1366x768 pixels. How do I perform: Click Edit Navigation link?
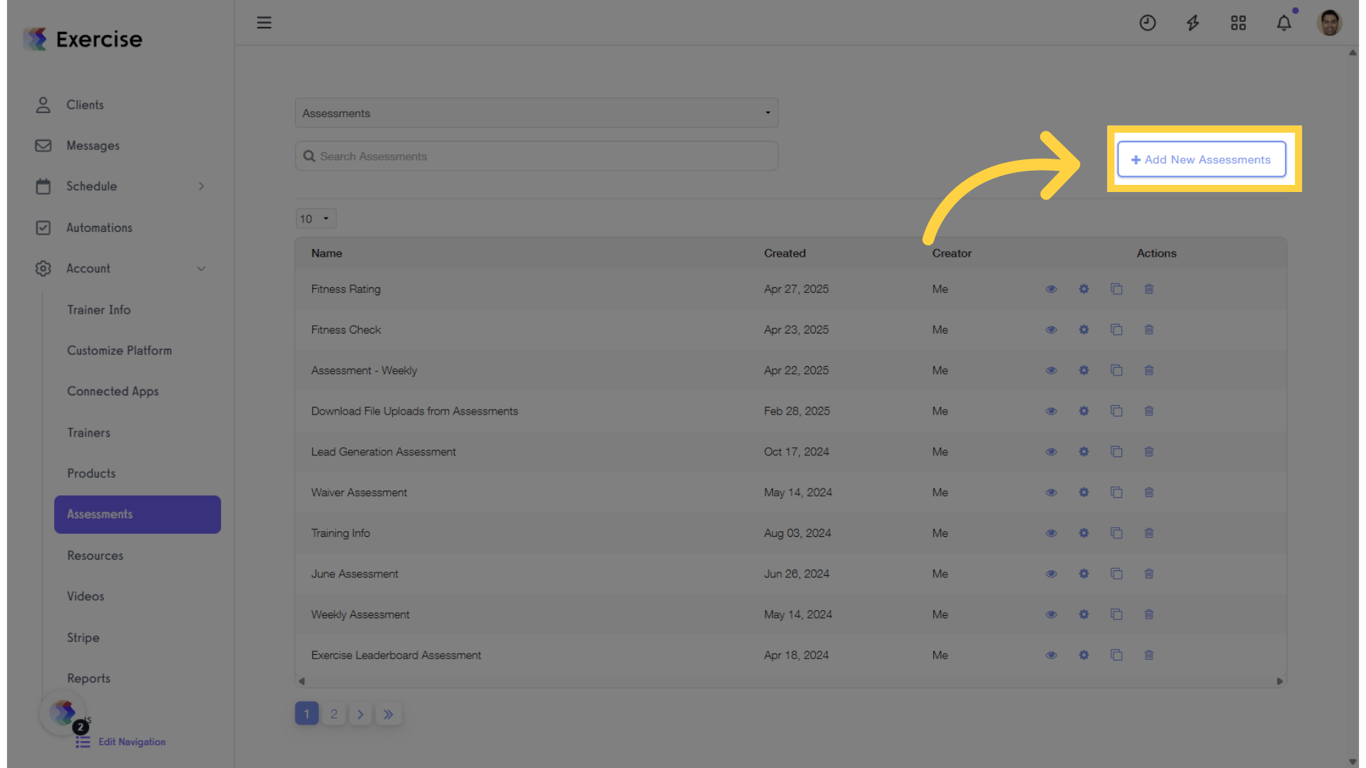[121, 742]
